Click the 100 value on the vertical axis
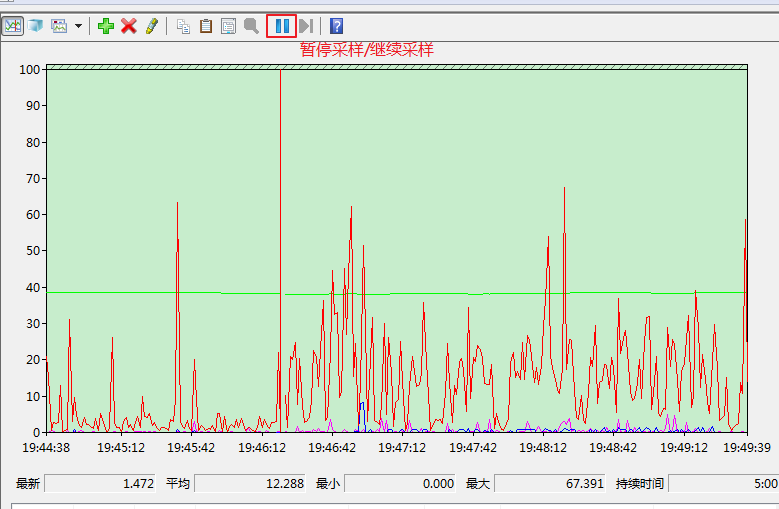 click(x=29, y=70)
